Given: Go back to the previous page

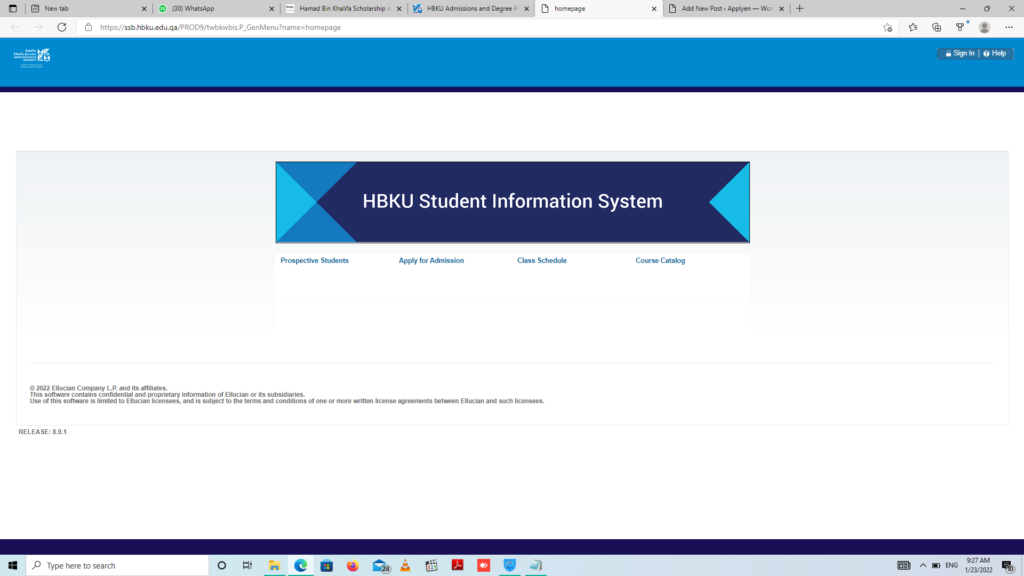Looking at the screenshot, I should point(15,27).
